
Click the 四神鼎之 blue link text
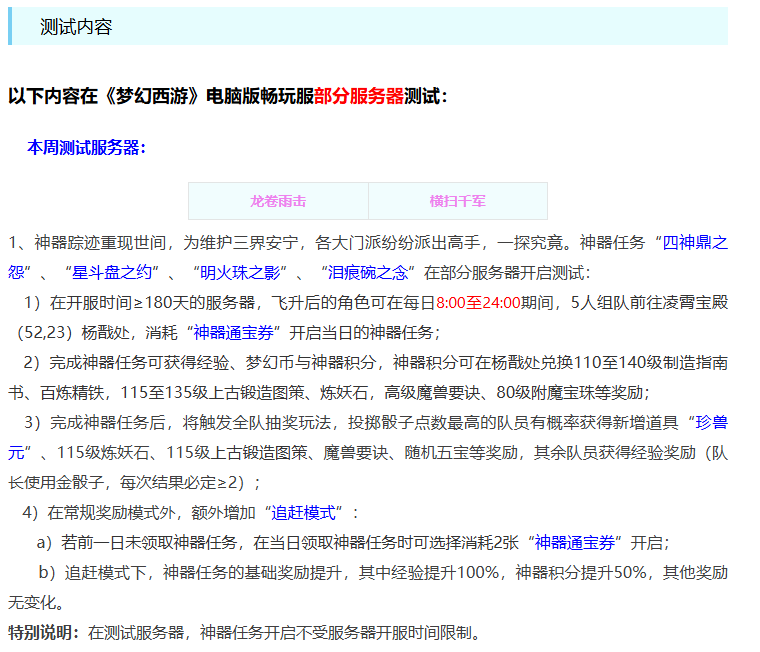coord(695,242)
